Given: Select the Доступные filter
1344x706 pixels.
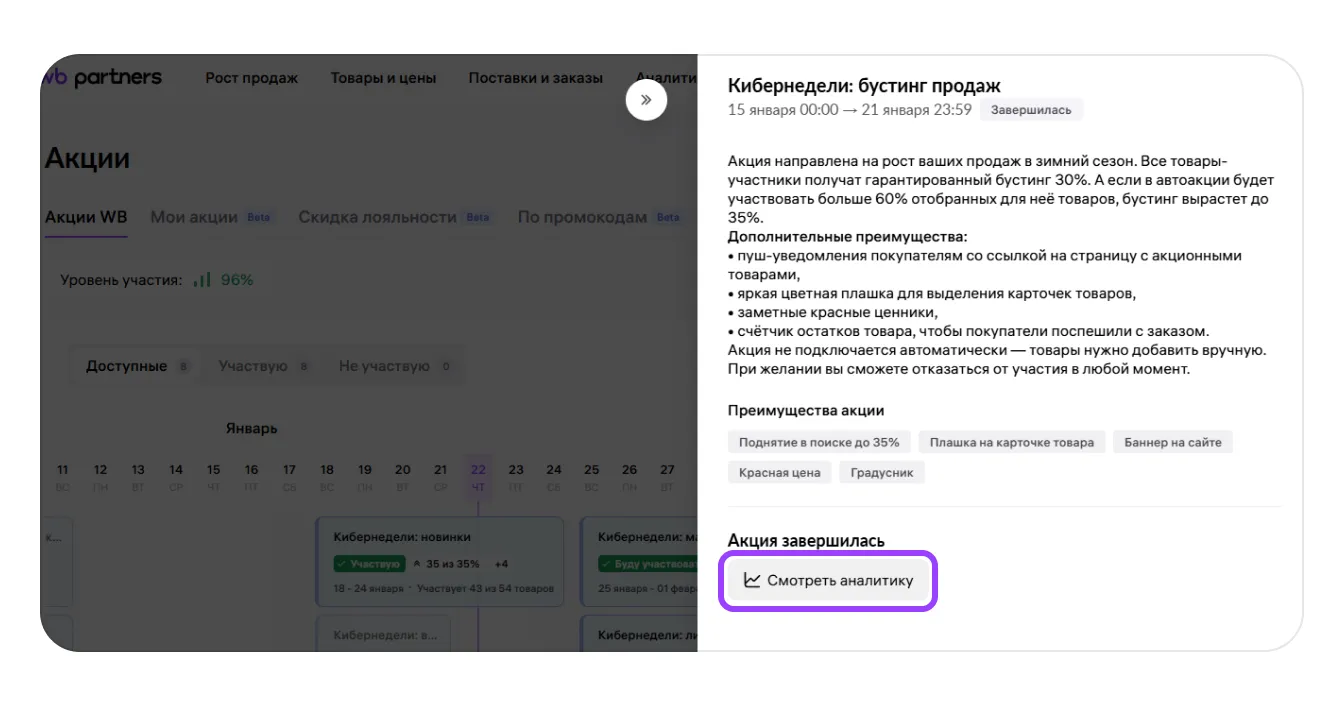Looking at the screenshot, I should pos(127,366).
